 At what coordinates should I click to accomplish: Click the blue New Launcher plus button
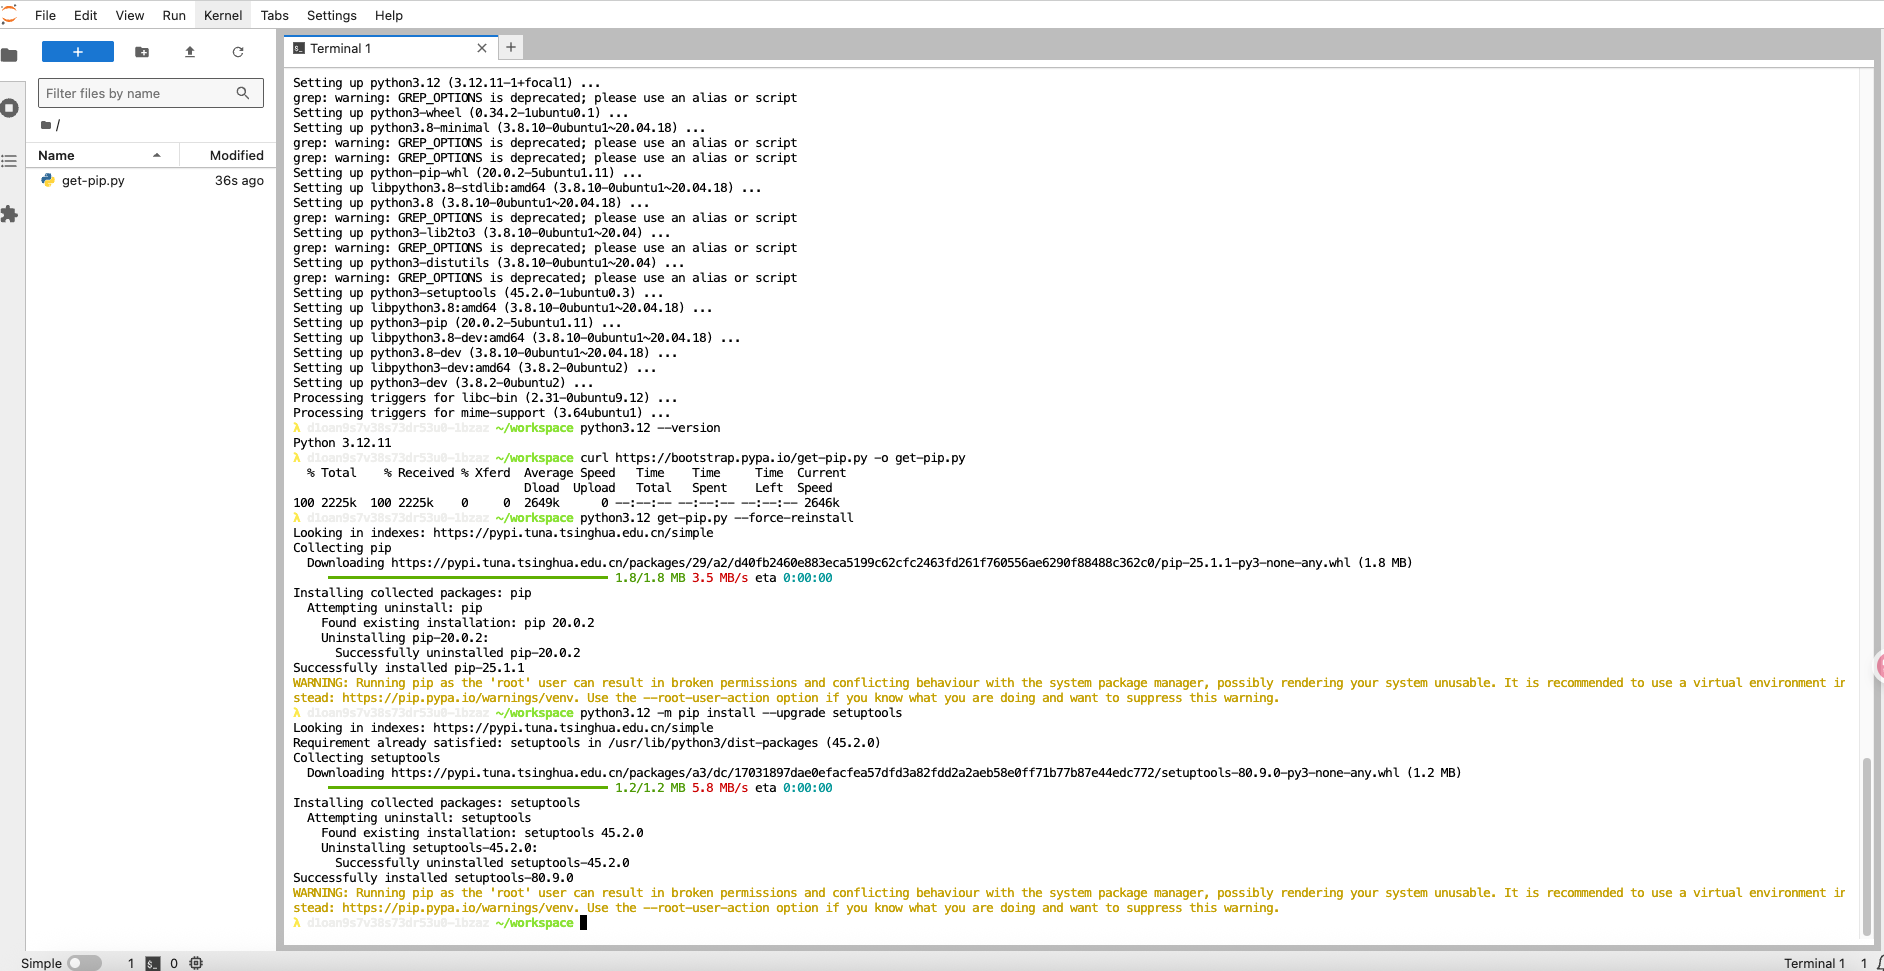(78, 52)
